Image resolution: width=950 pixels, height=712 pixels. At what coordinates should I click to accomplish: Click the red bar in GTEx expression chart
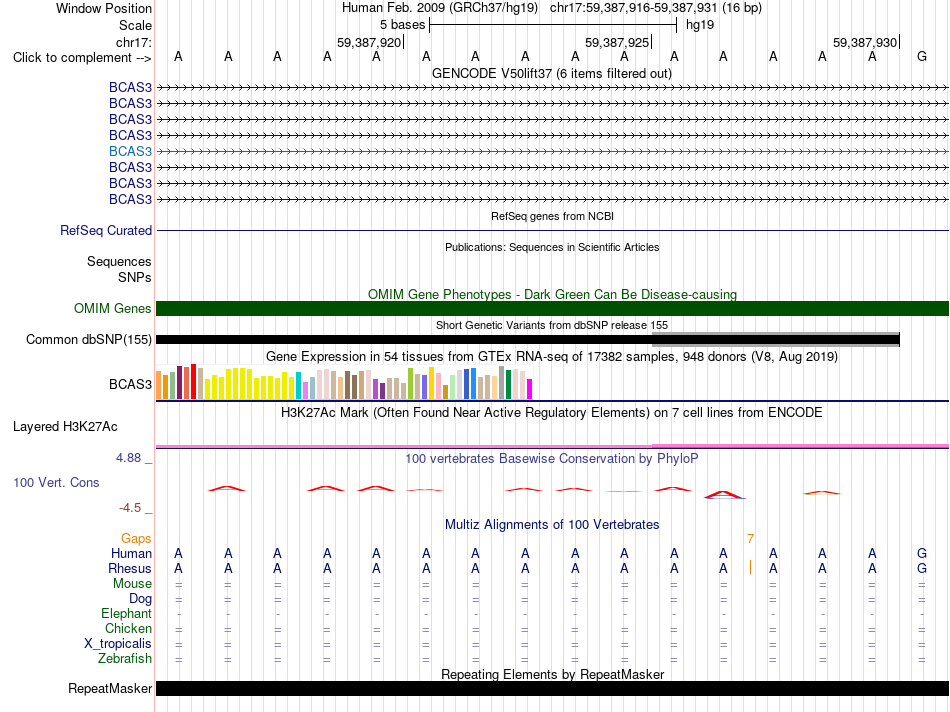193,381
